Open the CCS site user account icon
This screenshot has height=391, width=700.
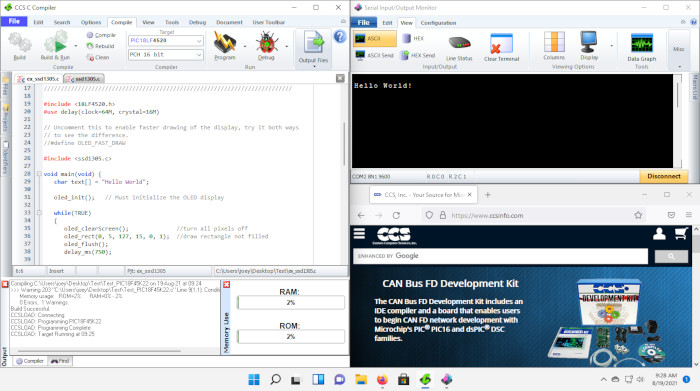point(659,233)
